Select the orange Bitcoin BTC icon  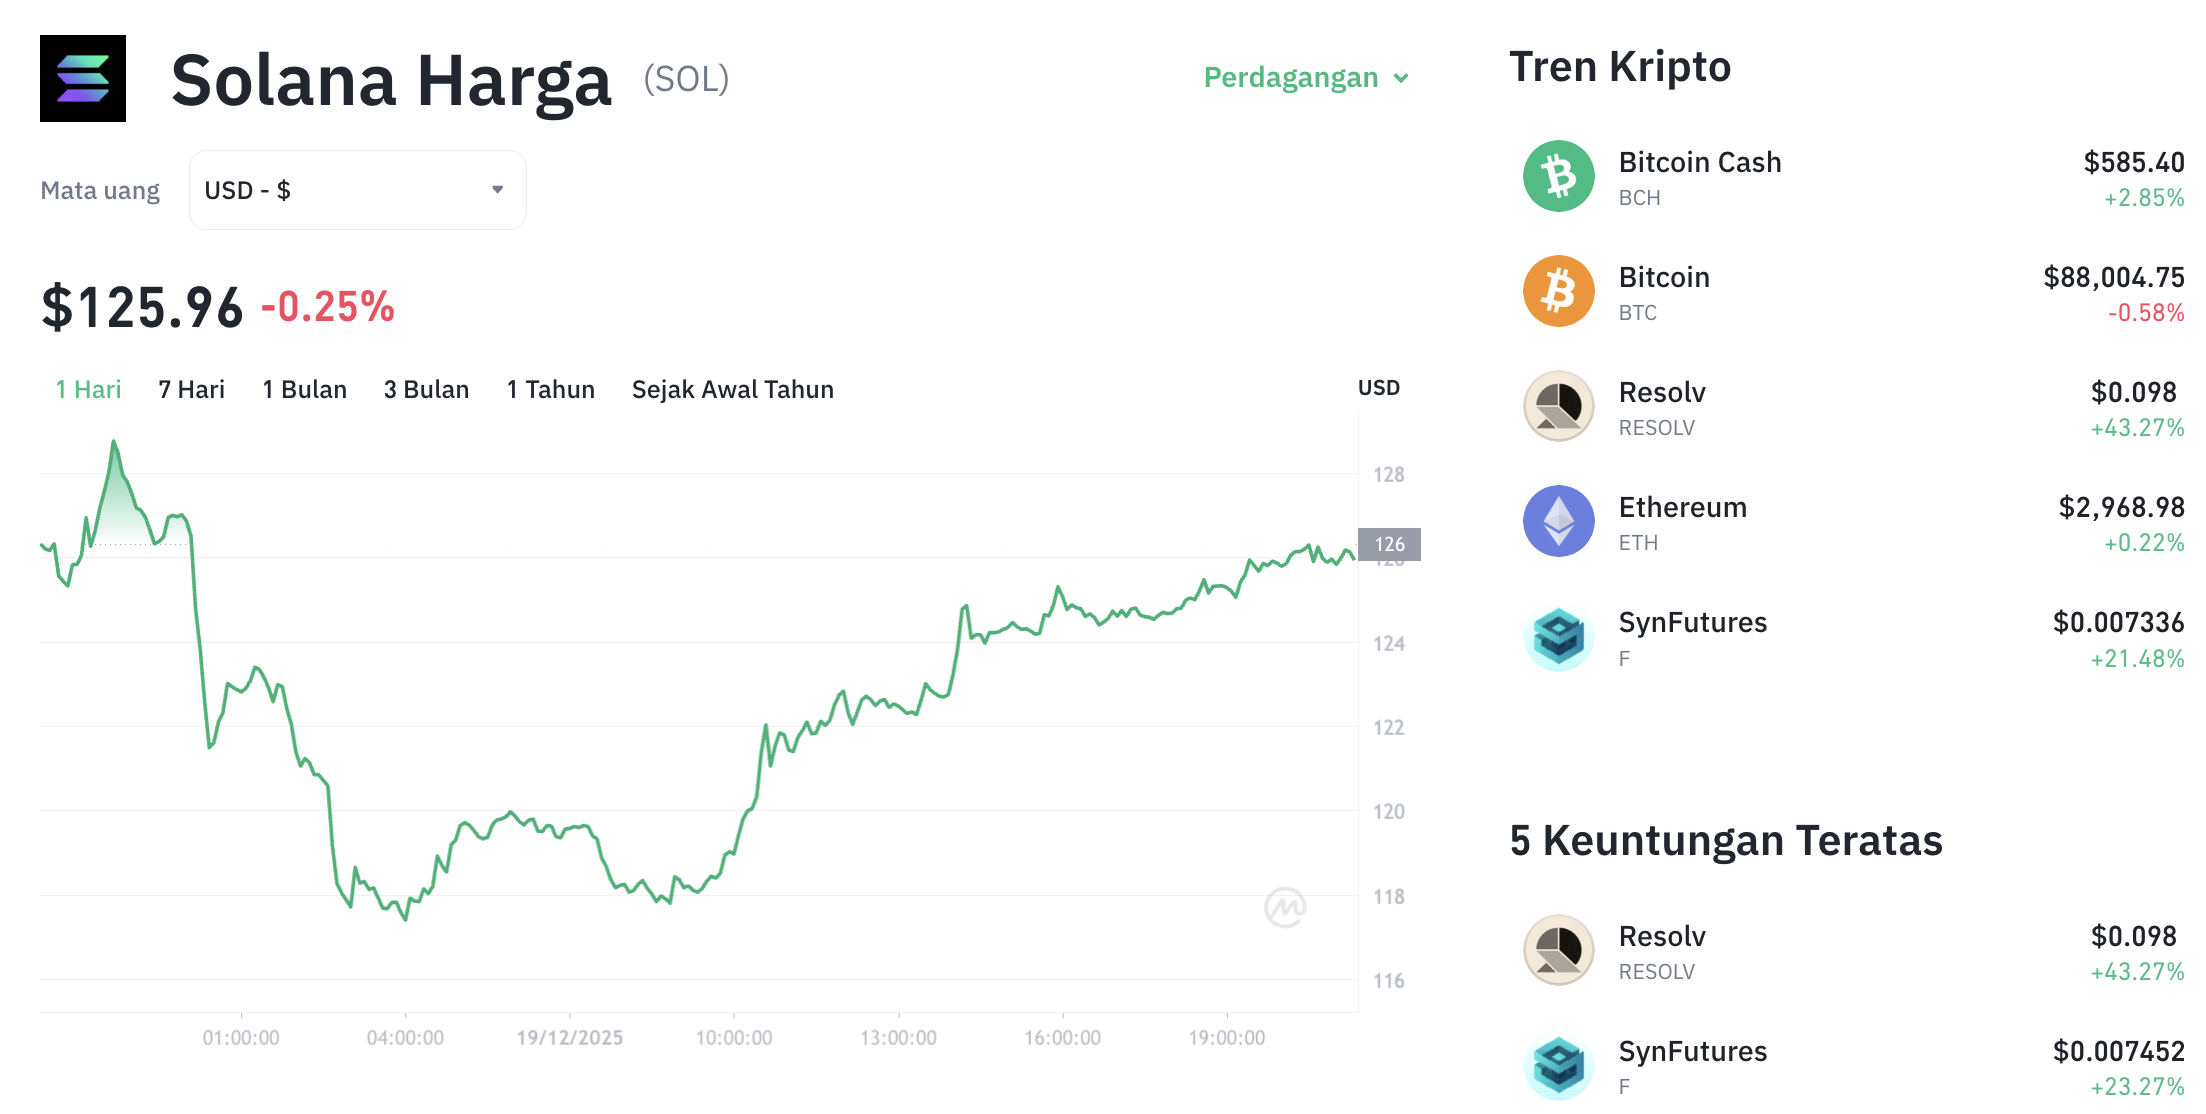click(1557, 291)
